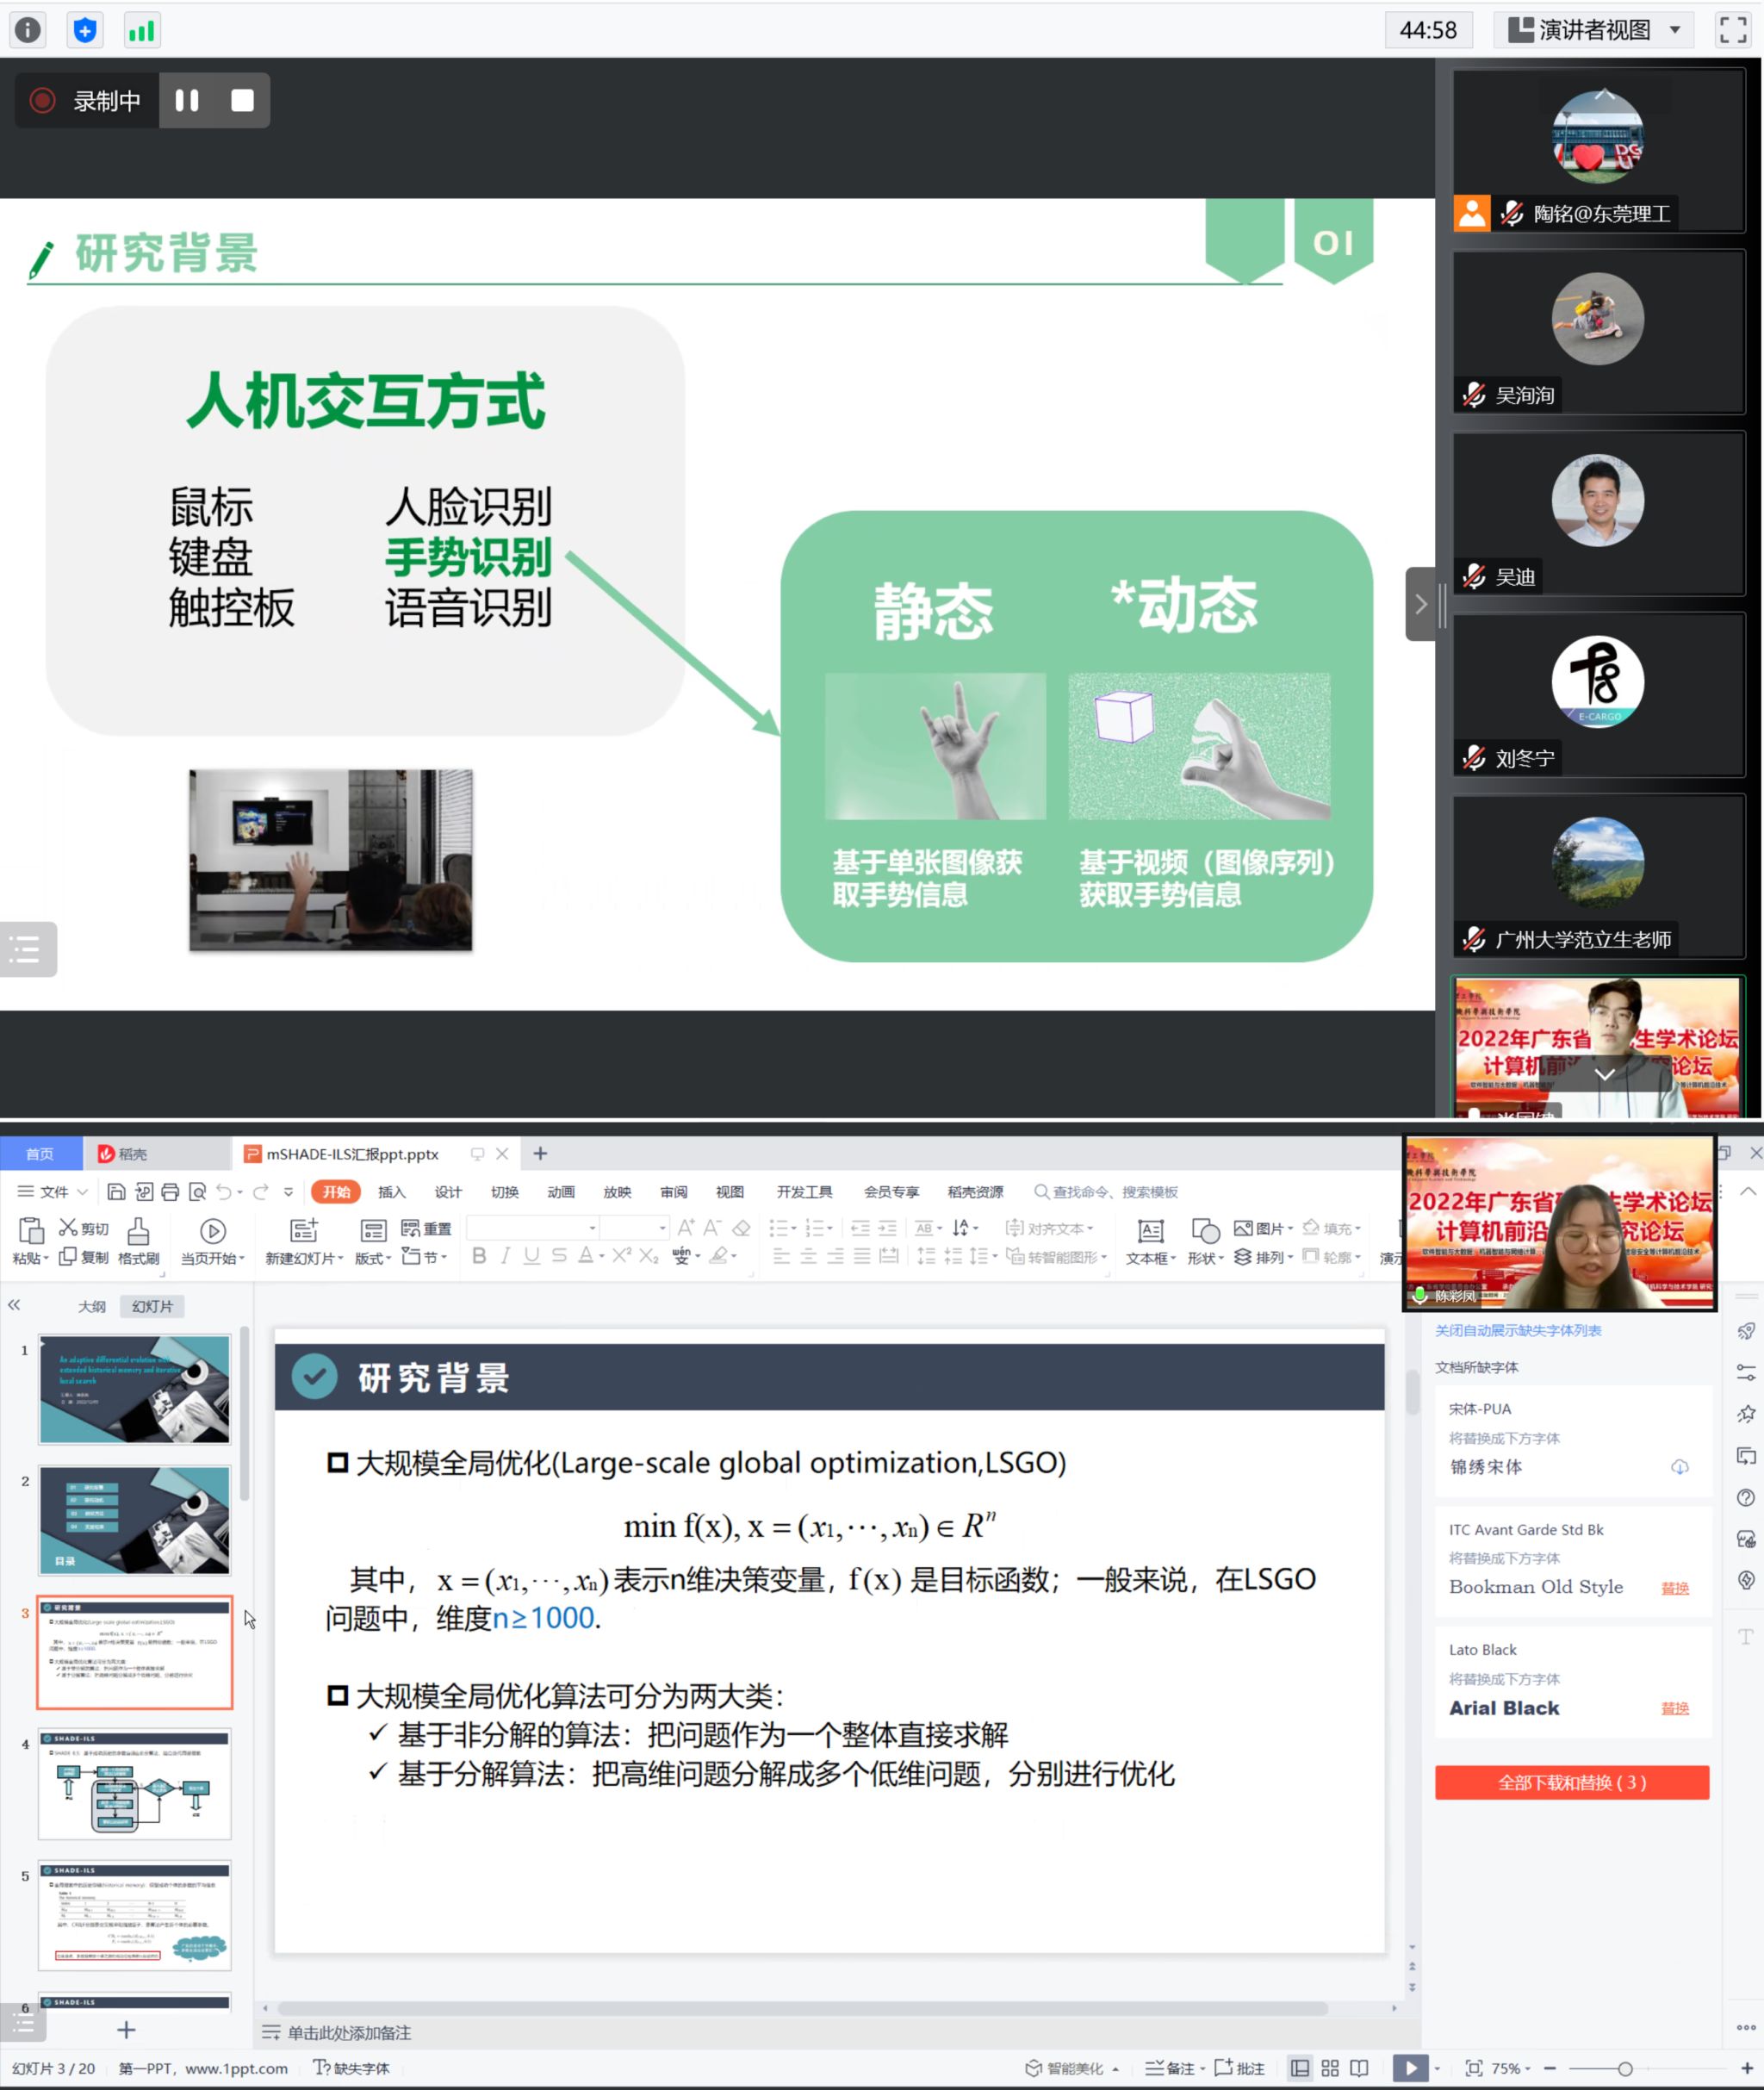Viewport: 1764px width, 2090px height.
Task: Click the format painter 格式刷 icon
Action: click(x=138, y=1230)
